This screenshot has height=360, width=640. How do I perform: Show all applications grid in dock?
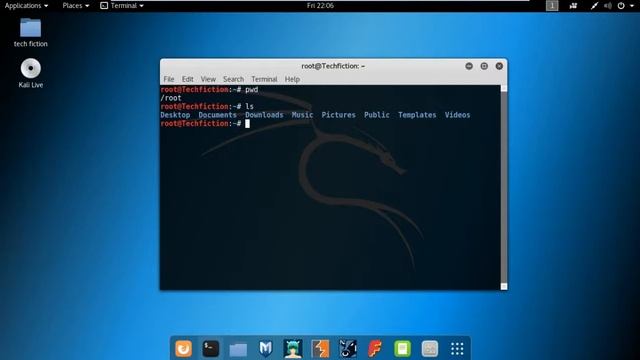(x=457, y=349)
